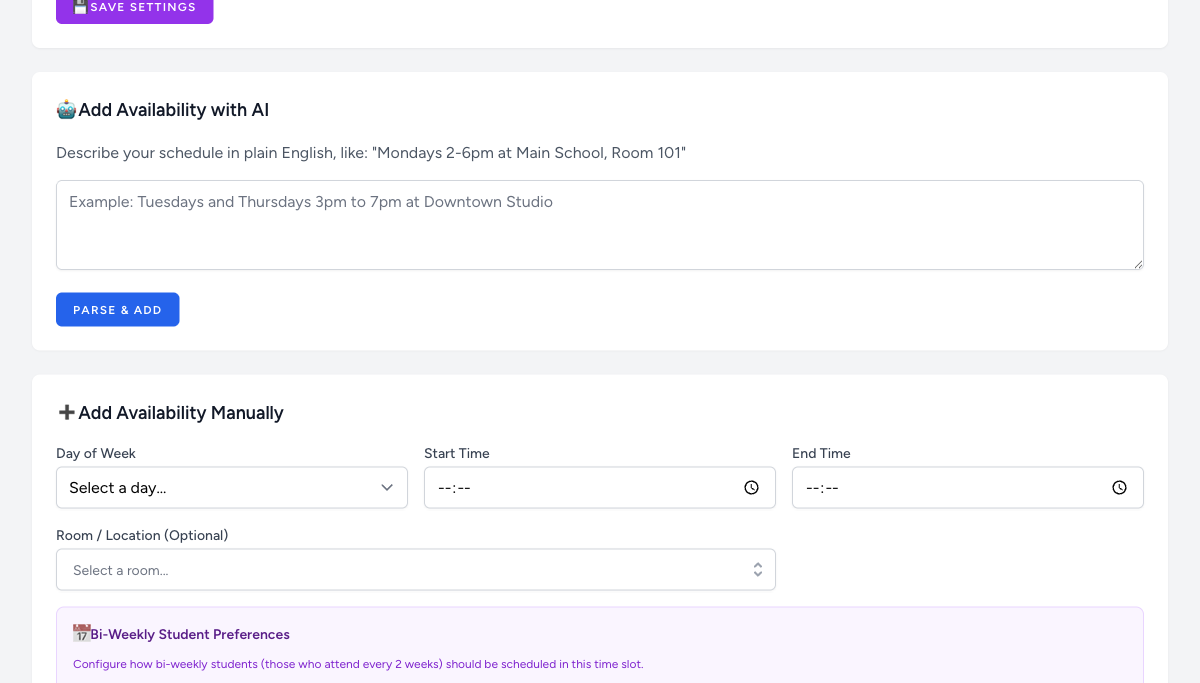
Task: Click the "Bi-Weekly Student Preferences" heading
Action: (190, 634)
